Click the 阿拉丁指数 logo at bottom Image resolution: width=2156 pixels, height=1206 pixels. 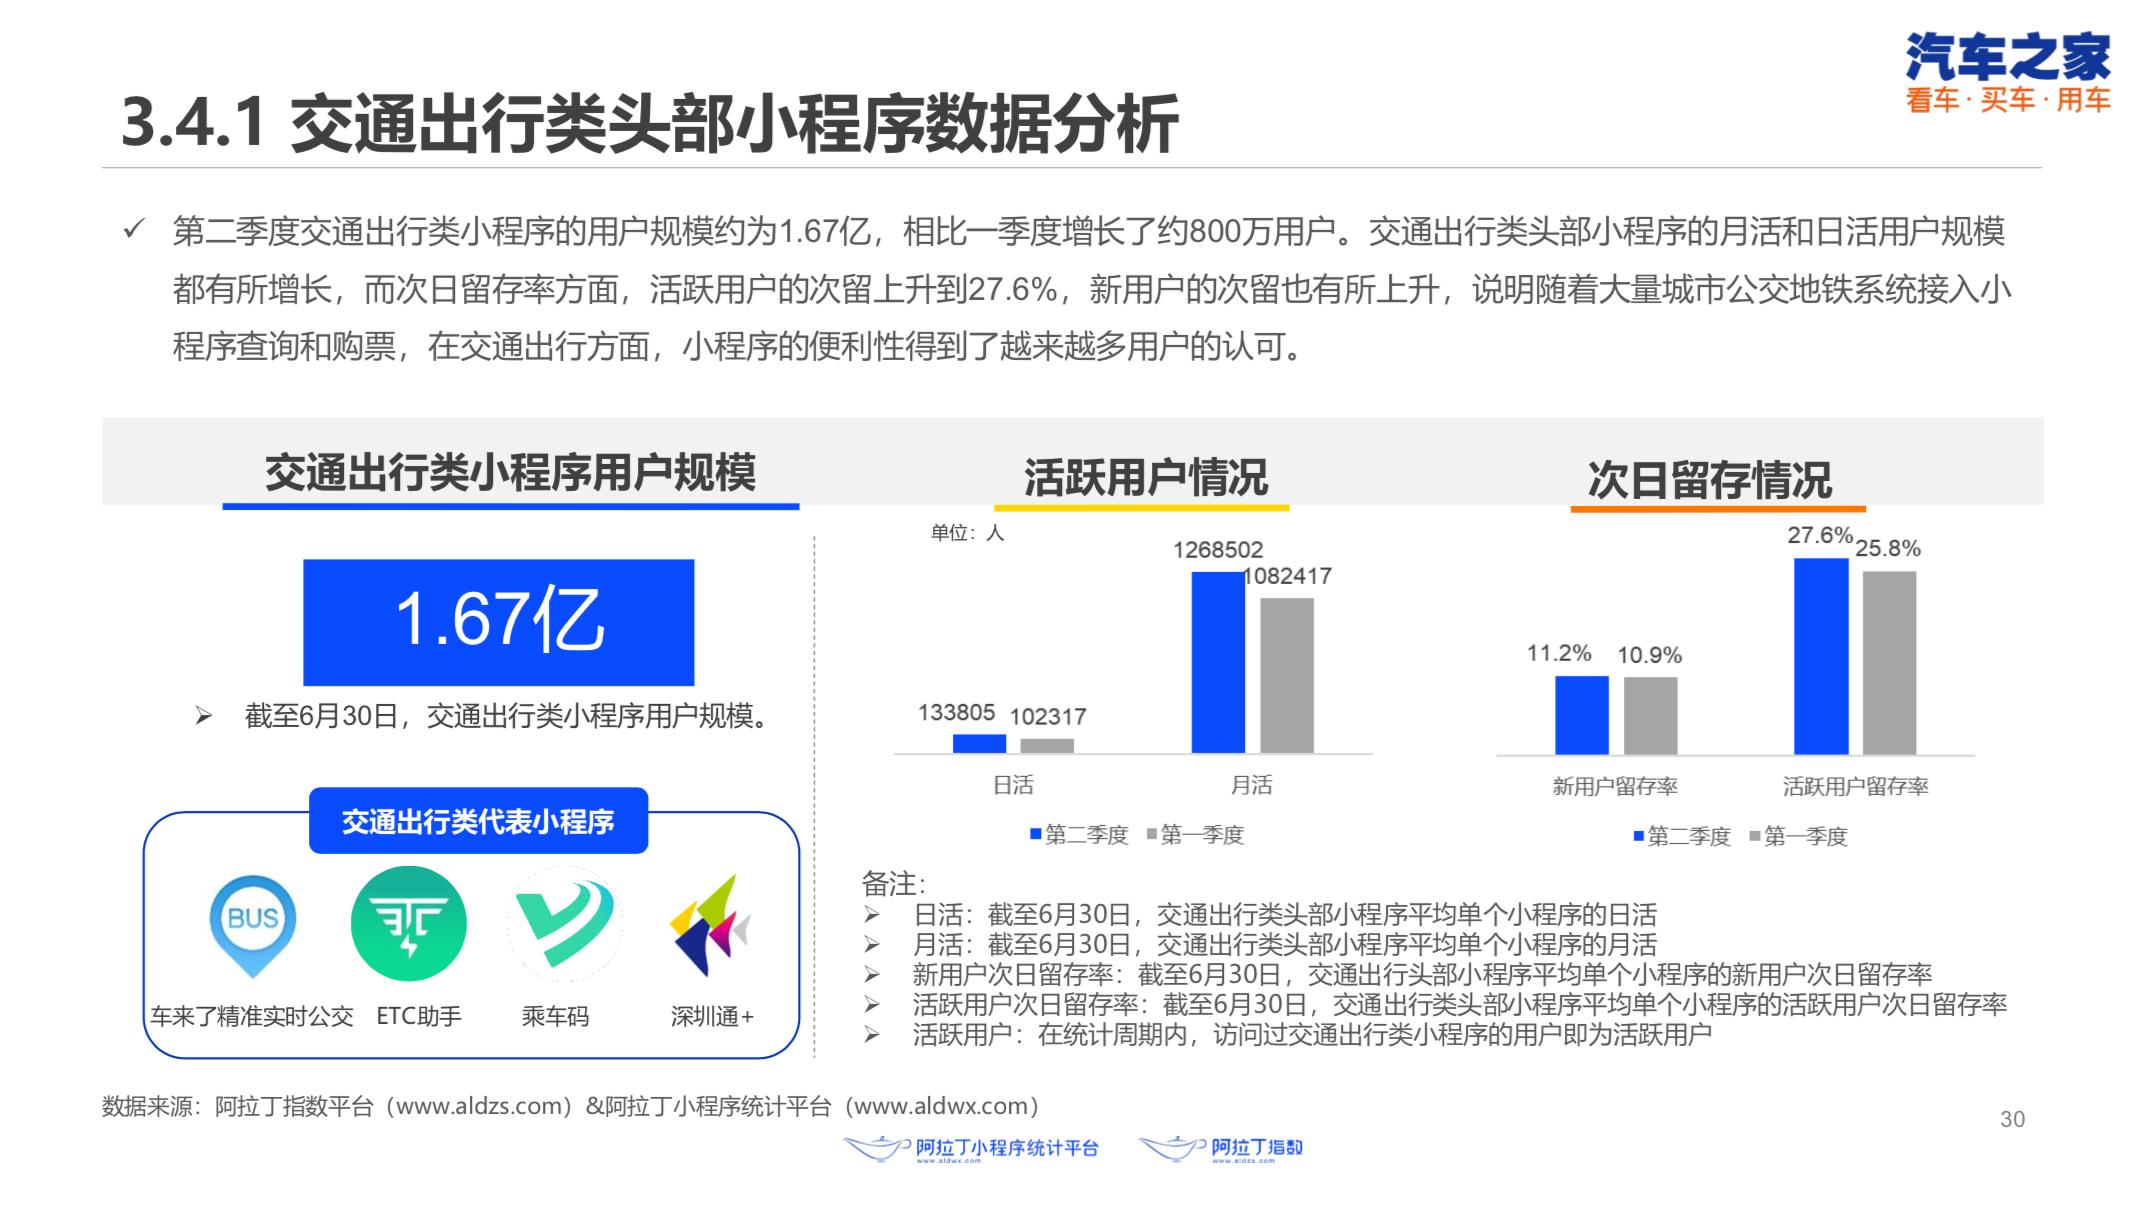point(1221,1148)
